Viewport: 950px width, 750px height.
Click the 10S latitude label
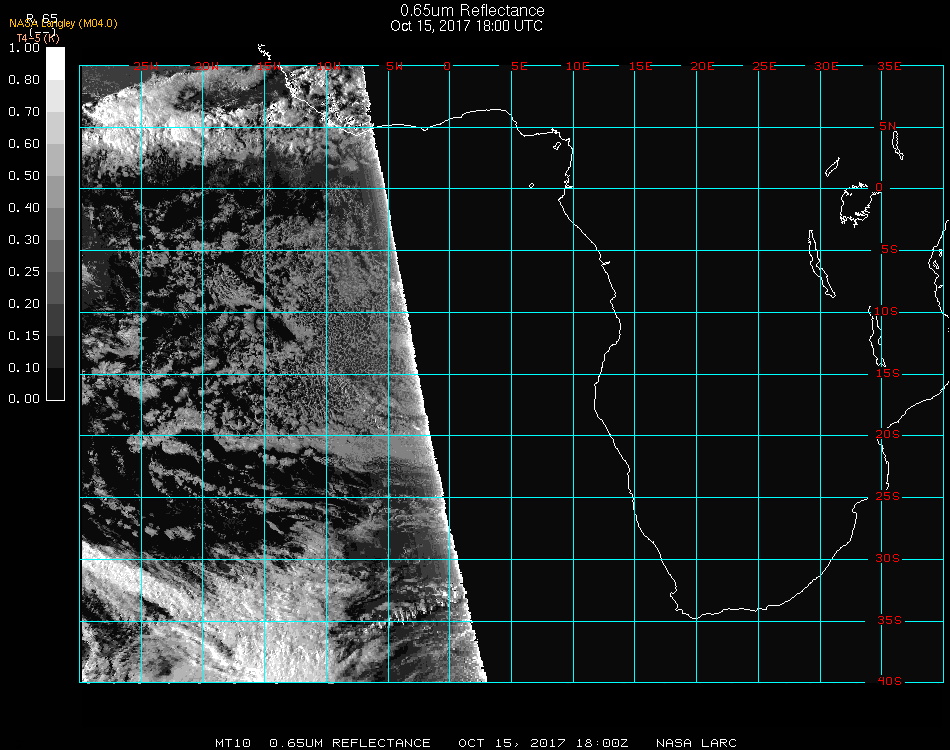coord(886,311)
